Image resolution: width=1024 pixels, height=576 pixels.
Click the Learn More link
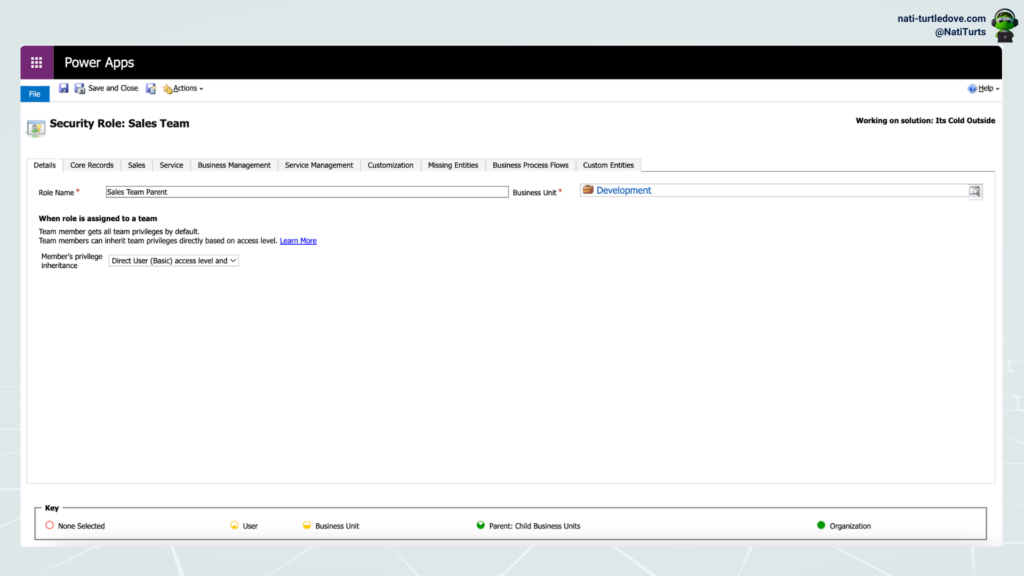click(298, 241)
